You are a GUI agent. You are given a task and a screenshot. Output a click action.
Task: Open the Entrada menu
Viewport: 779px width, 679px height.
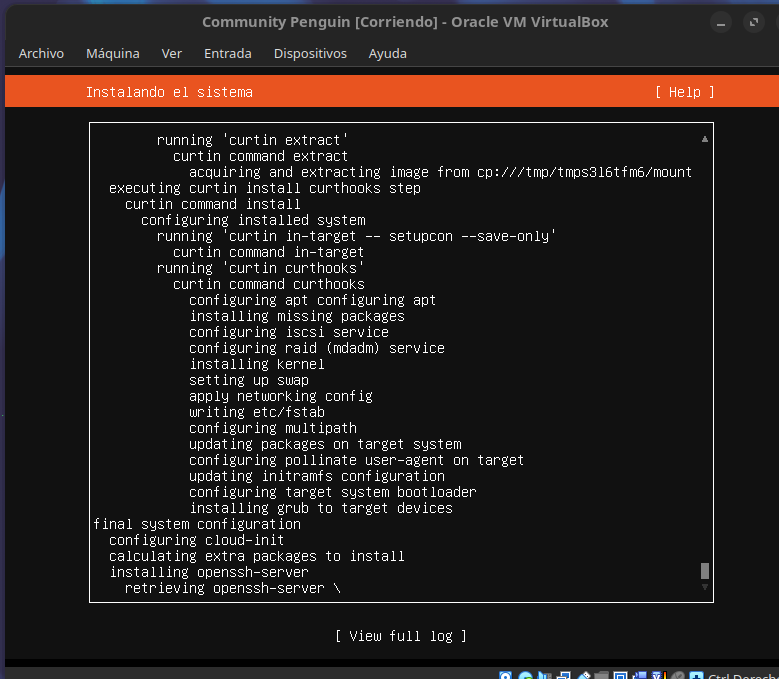[x=228, y=54]
